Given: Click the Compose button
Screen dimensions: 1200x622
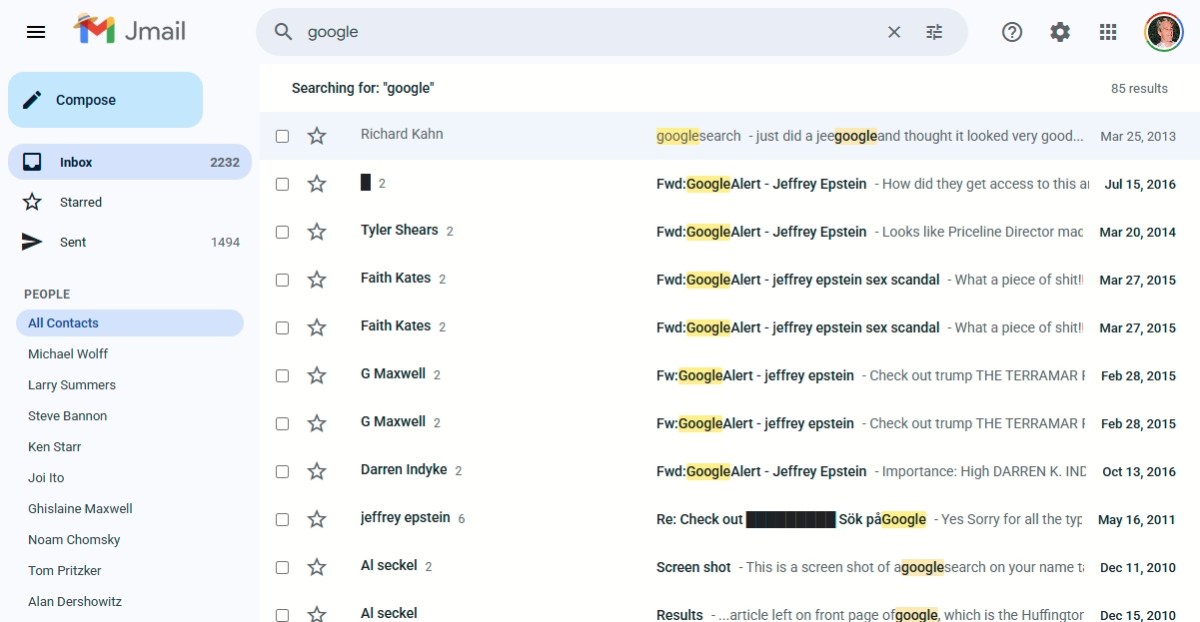Looking at the screenshot, I should pyautogui.click(x=104, y=99).
